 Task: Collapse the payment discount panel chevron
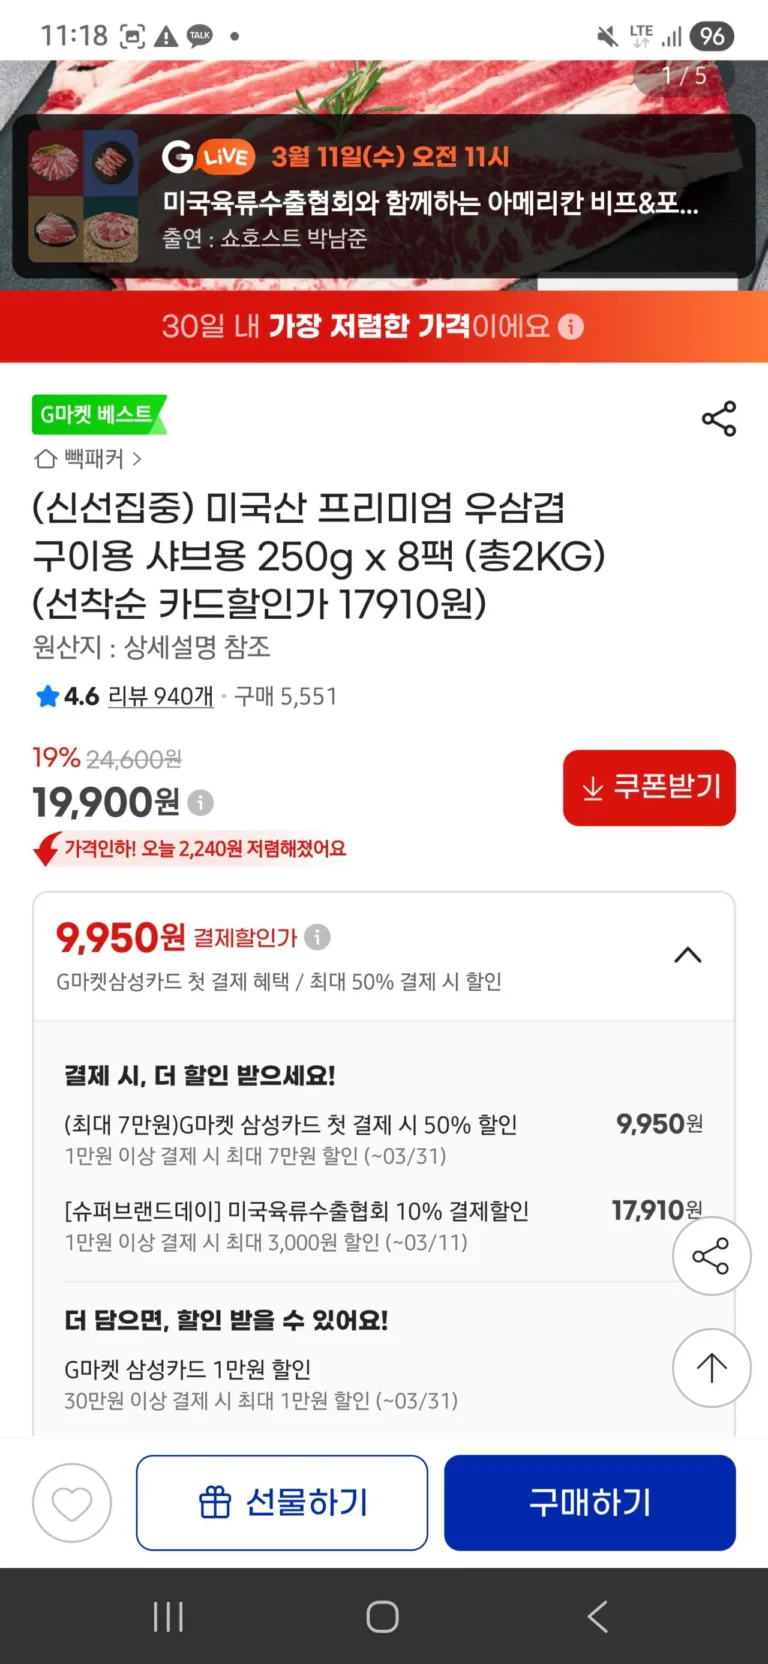[688, 955]
